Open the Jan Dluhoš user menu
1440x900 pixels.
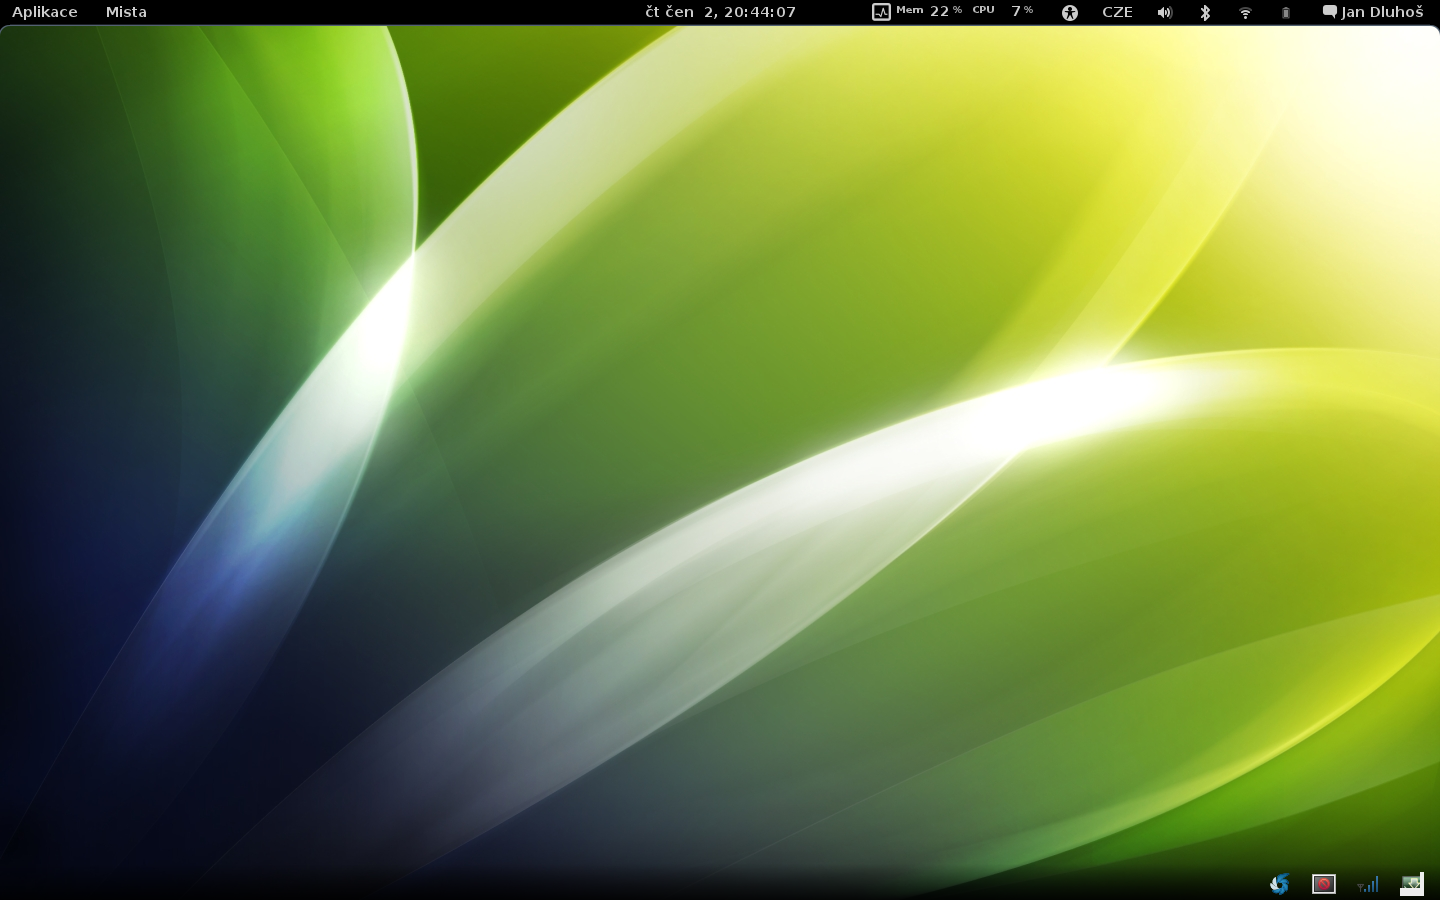pos(1373,12)
